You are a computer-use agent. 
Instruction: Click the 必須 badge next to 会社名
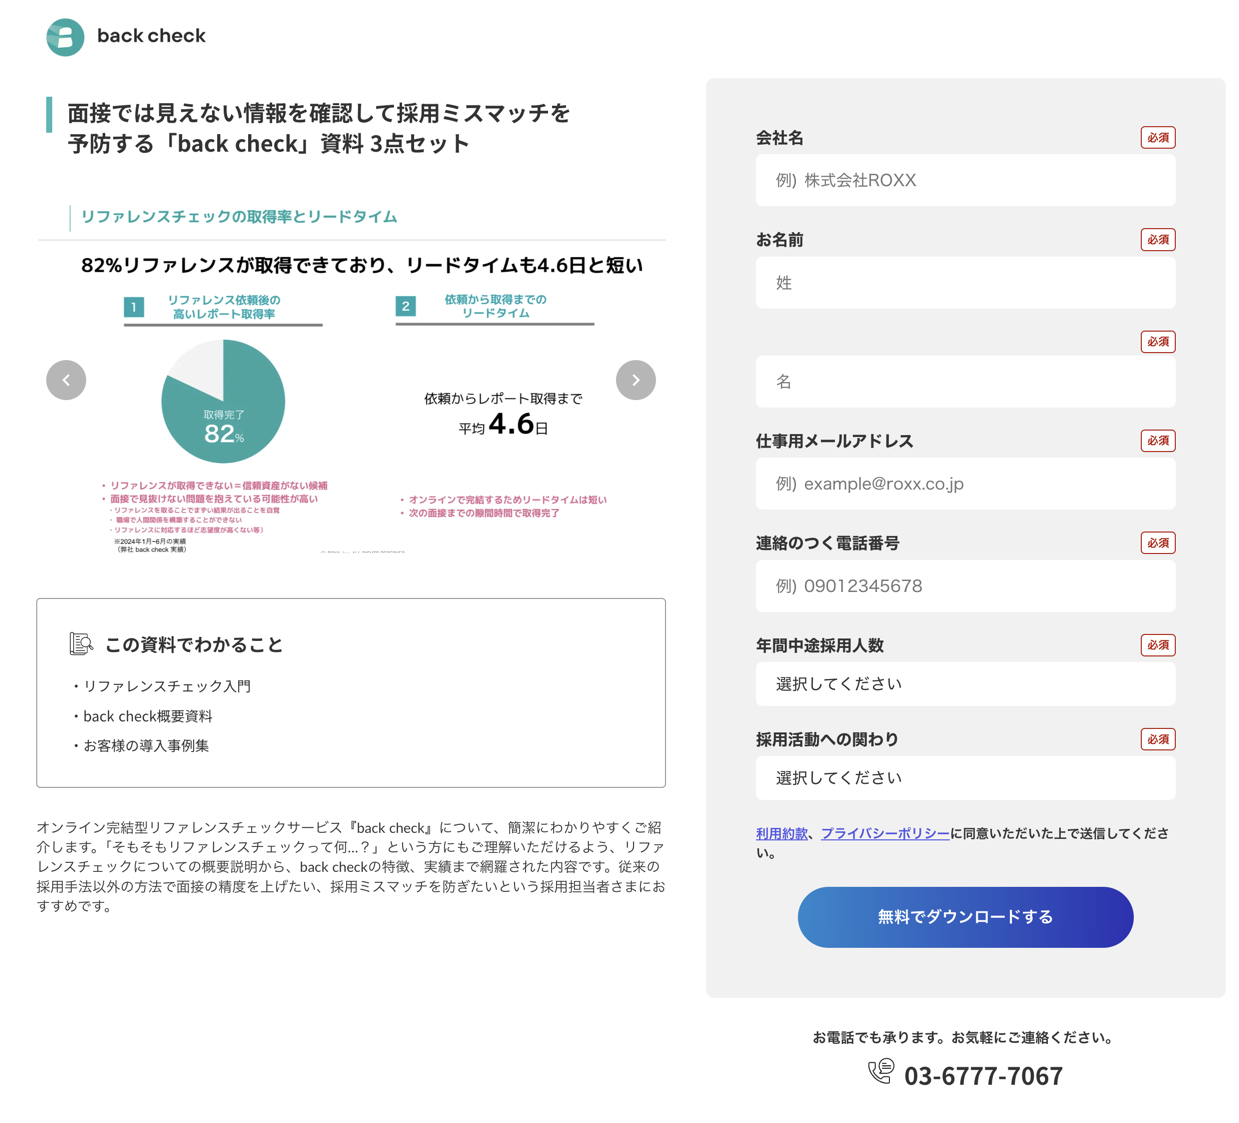tap(1158, 138)
